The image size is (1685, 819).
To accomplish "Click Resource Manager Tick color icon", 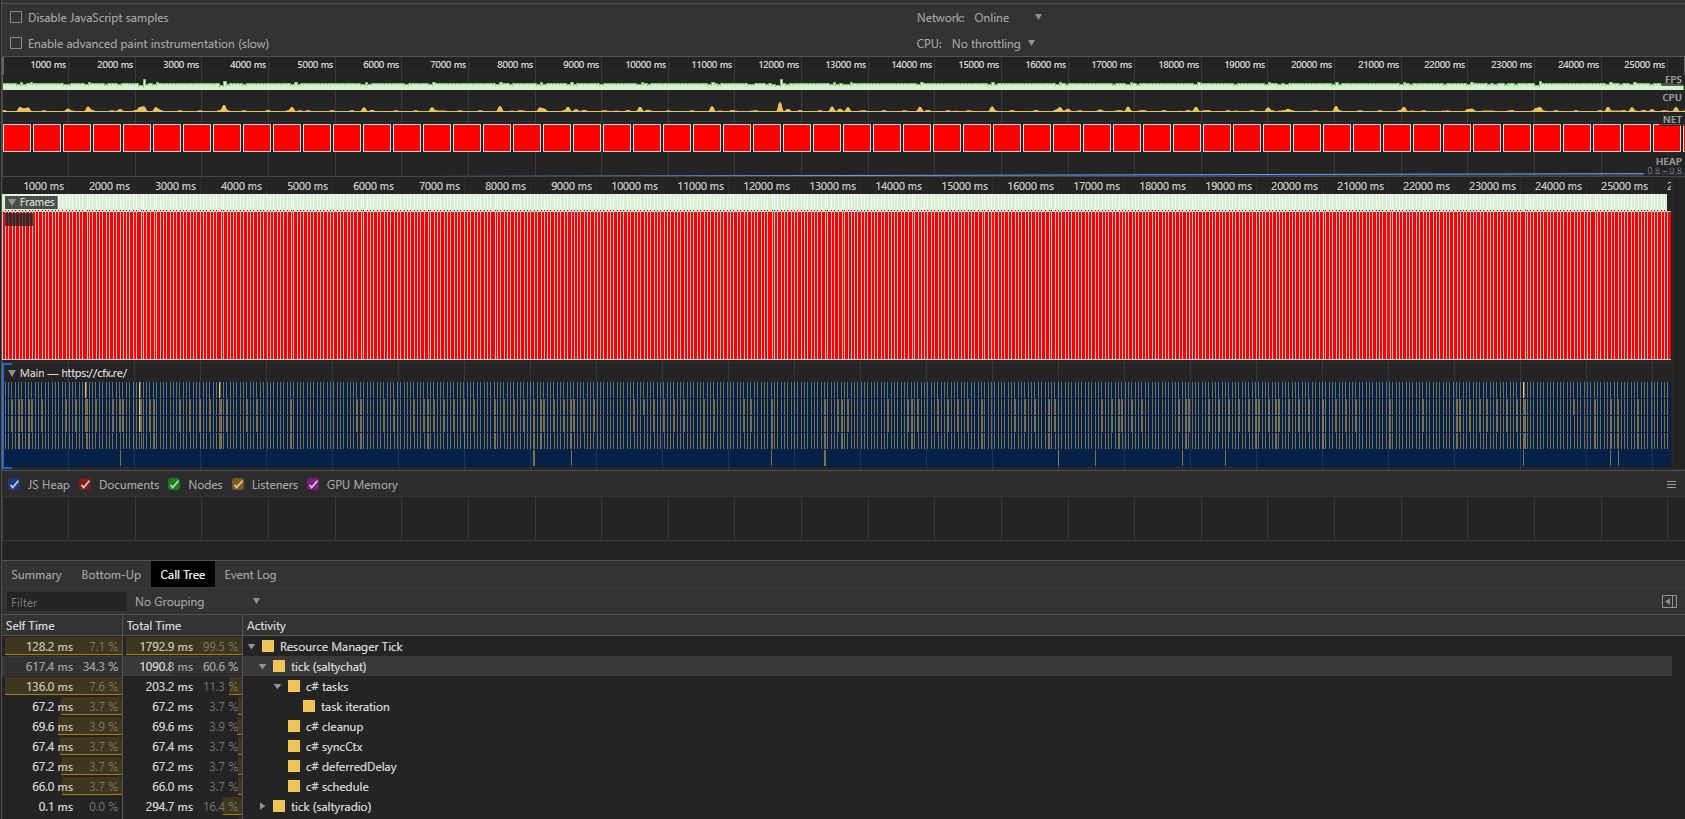I will click(268, 647).
